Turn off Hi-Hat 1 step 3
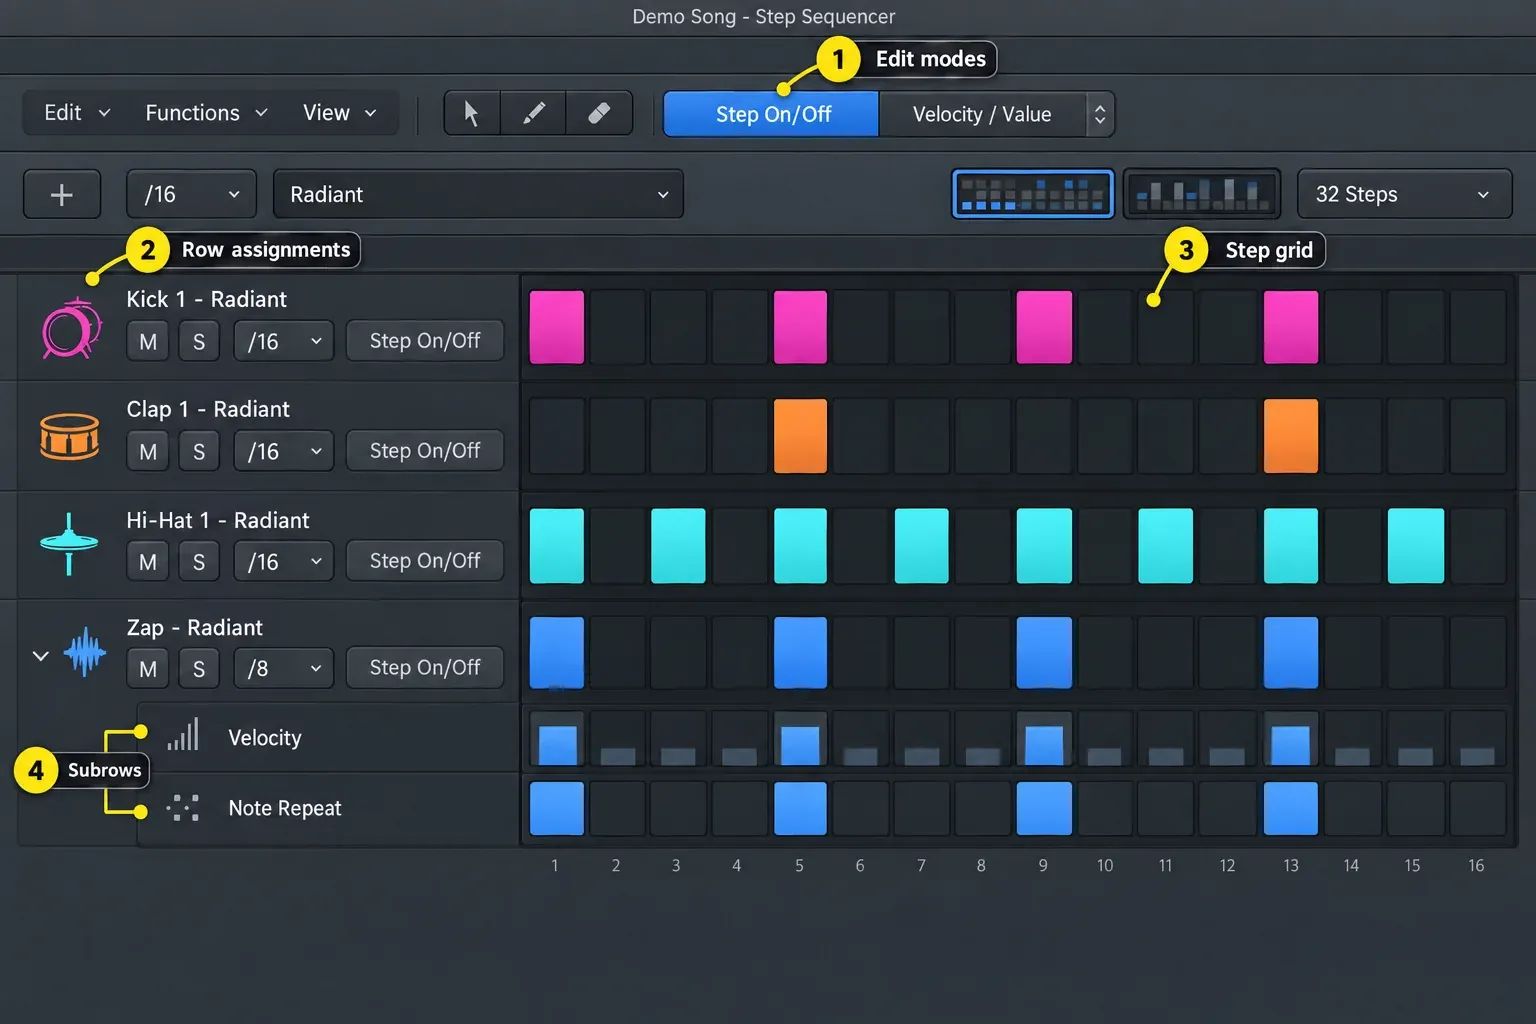Viewport: 1536px width, 1024px height. (678, 546)
